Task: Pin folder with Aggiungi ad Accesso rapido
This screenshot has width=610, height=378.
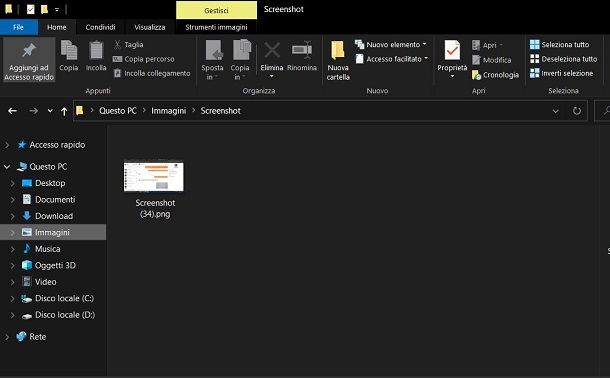Action: 29,60
